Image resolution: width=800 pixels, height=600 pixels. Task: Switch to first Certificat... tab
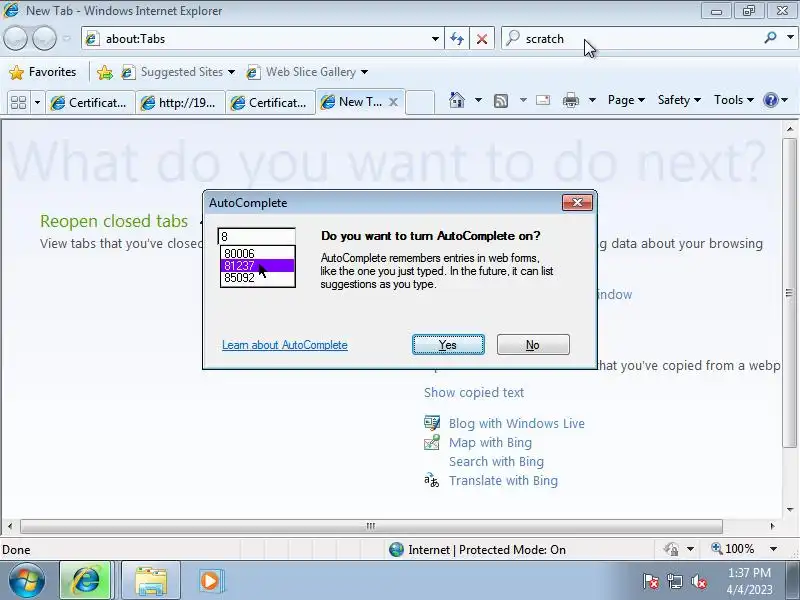tap(90, 103)
